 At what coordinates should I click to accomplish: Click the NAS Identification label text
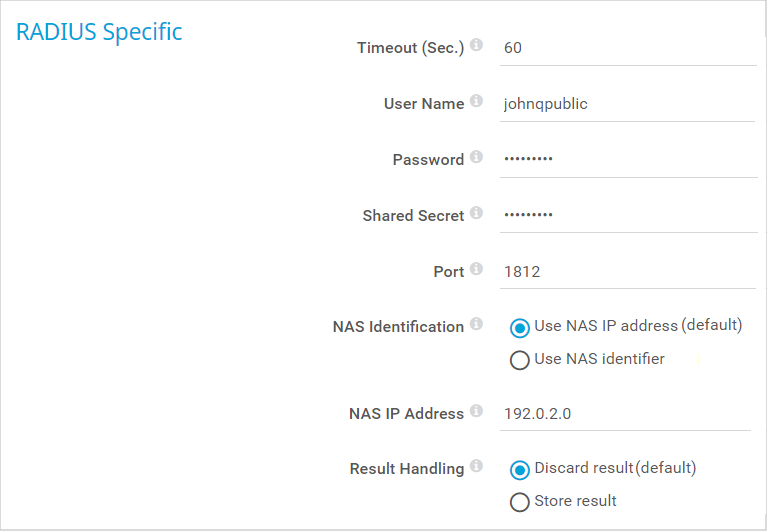point(398,327)
